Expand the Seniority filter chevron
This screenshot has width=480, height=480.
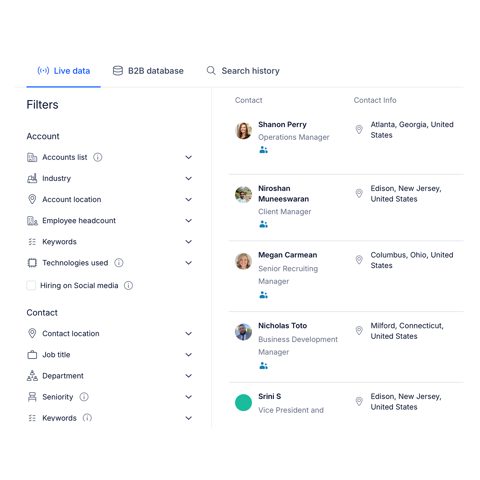tap(189, 397)
